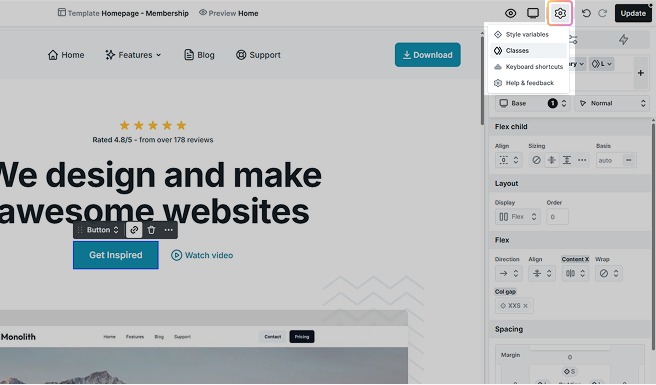Open Help & feedback menu entry
The image size is (656, 385).
528,83
